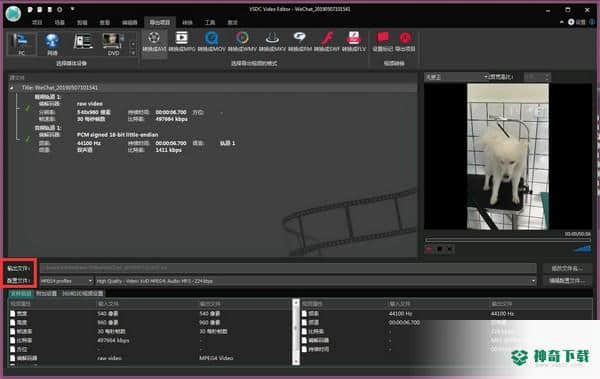Click the Edit Profile button
Screen dimensions: 600x379
pyautogui.click(x=566, y=281)
